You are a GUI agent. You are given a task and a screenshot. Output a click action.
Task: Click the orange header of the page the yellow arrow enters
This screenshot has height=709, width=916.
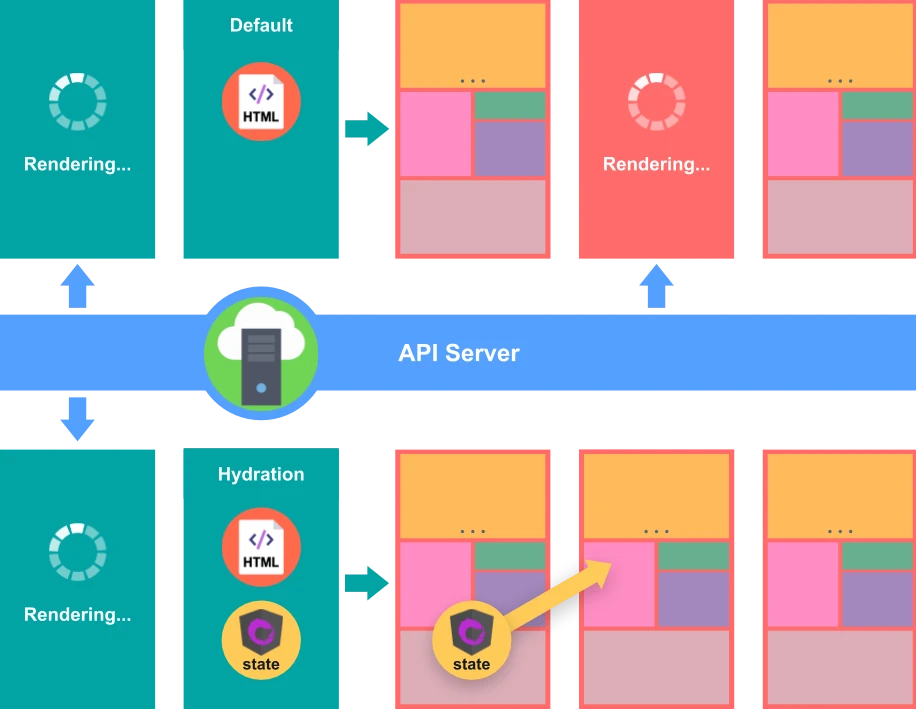(657, 496)
